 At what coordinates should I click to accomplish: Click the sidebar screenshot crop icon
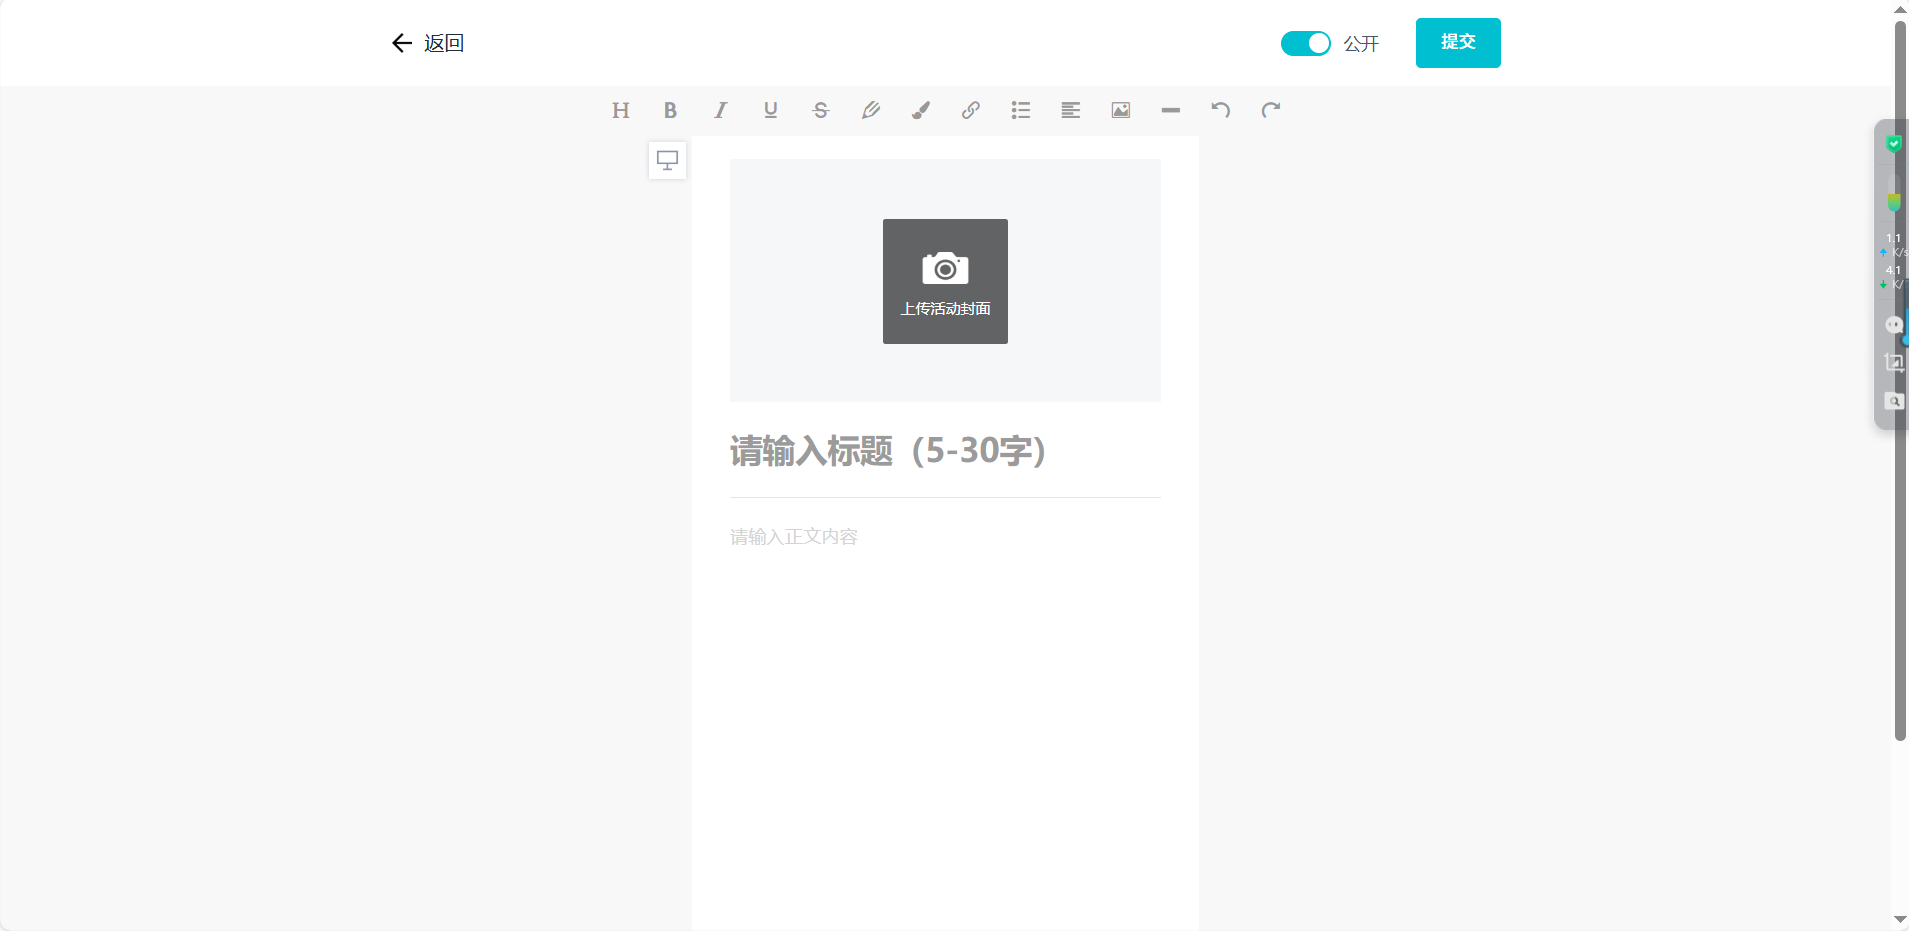tap(1894, 362)
